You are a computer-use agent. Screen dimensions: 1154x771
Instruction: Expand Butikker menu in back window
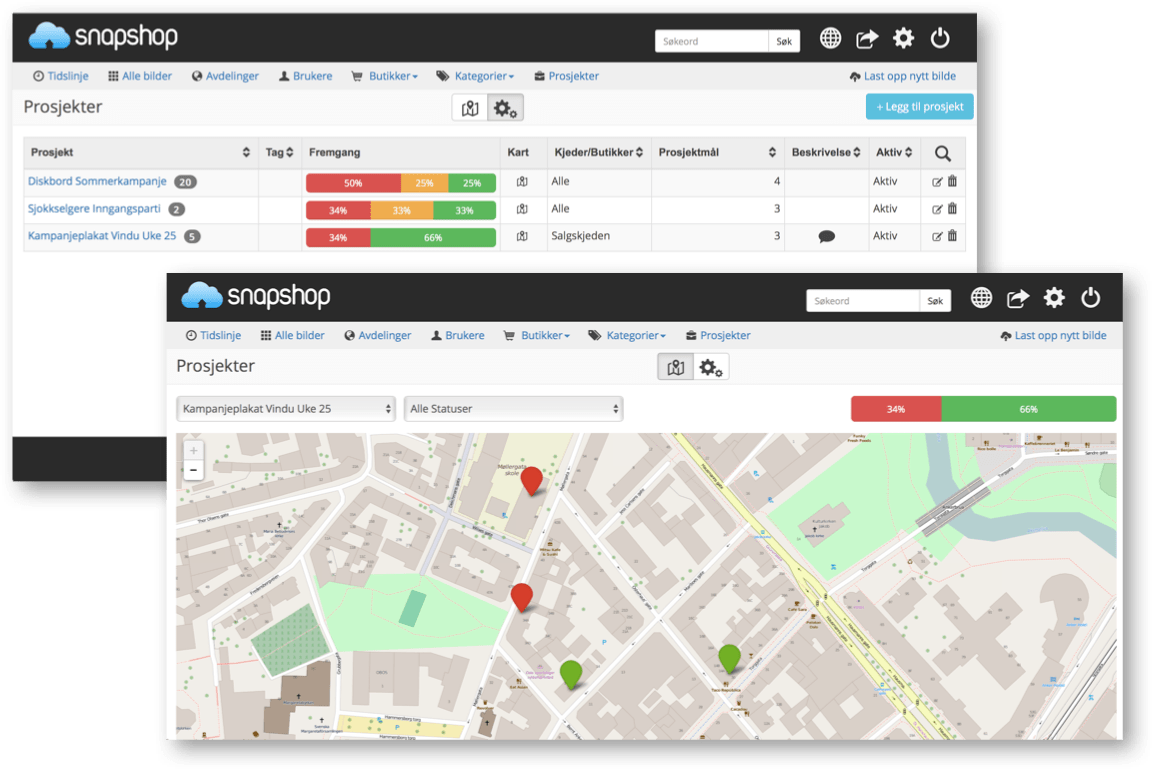click(x=385, y=77)
